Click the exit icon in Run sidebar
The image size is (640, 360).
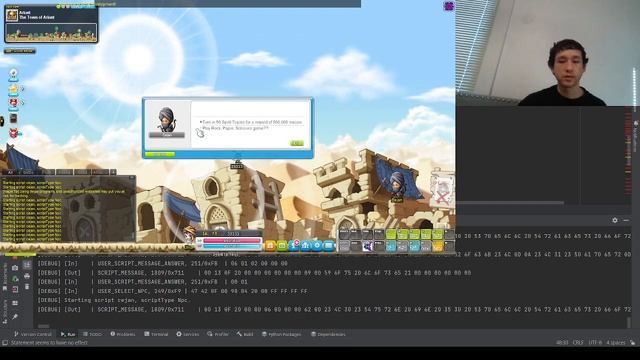(15, 289)
